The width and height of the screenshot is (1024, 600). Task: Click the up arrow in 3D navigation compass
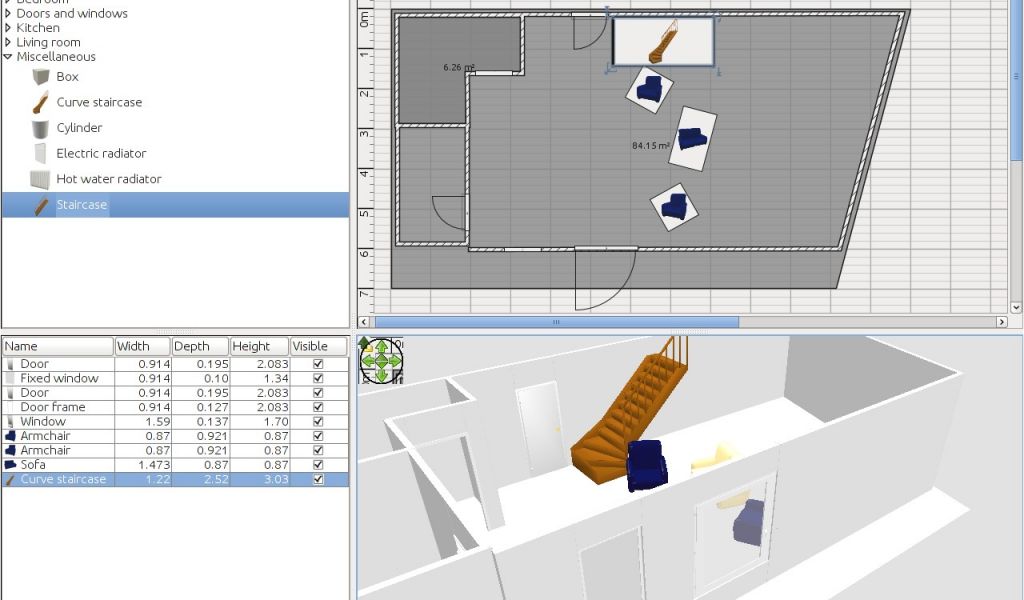(381, 346)
